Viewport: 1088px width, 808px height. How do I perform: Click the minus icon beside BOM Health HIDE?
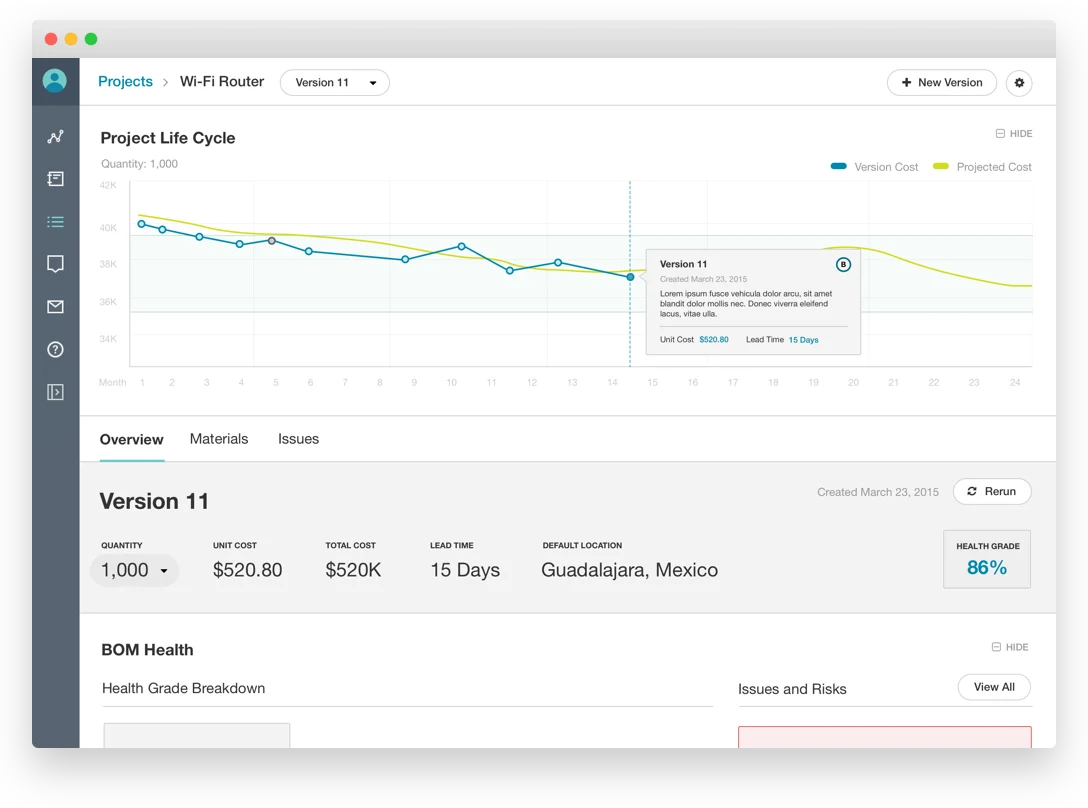[996, 647]
